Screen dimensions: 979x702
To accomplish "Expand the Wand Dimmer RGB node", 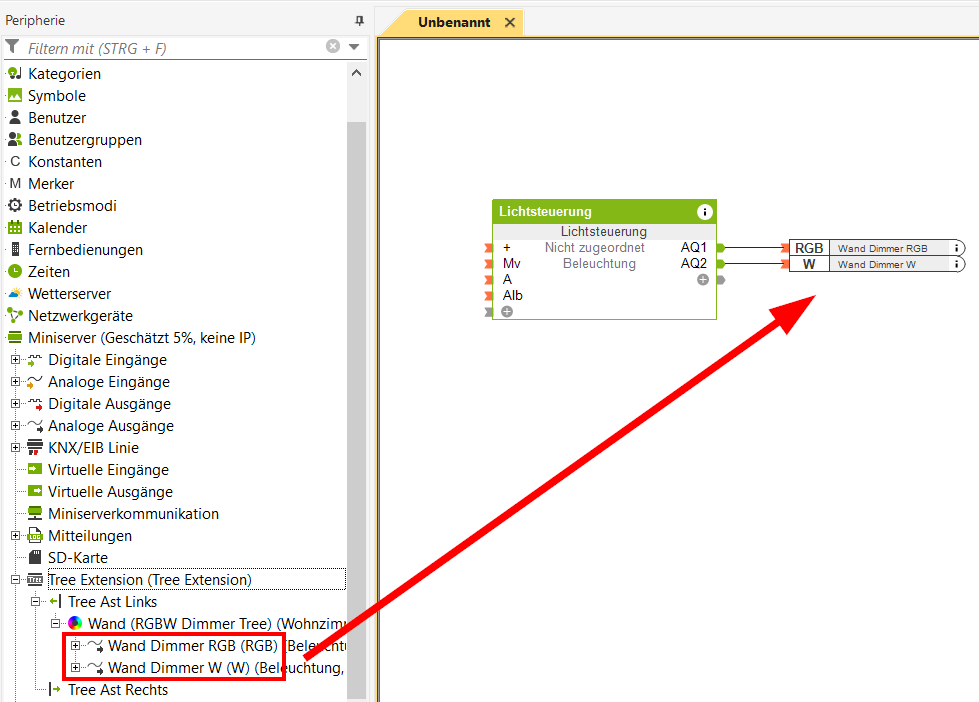I will 75,646.
